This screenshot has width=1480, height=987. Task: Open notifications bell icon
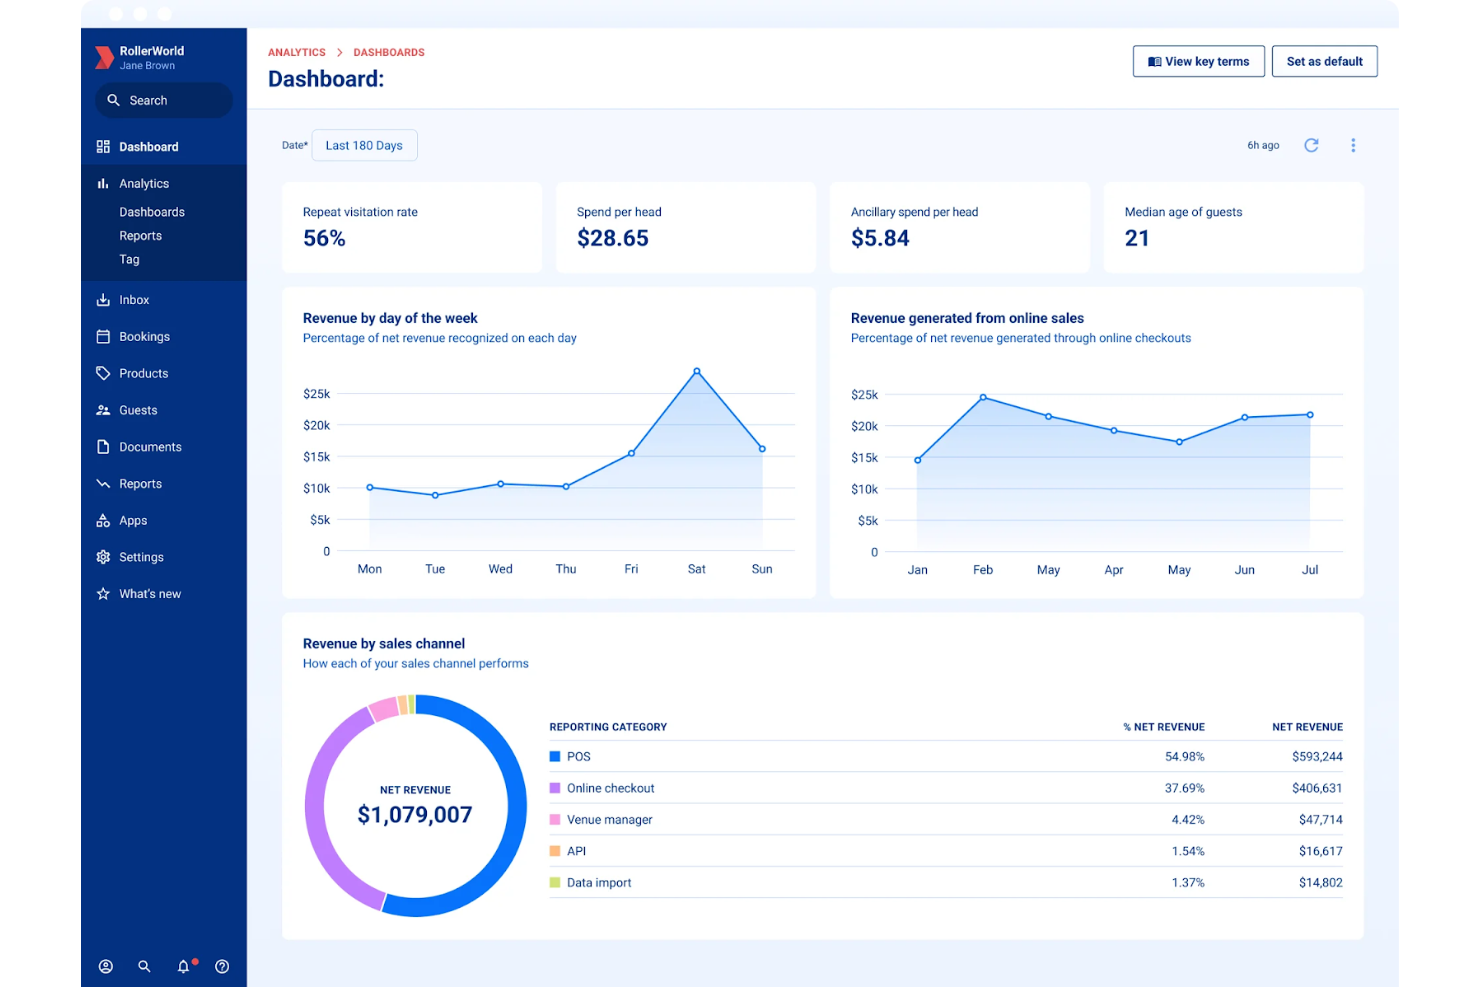[x=184, y=967]
